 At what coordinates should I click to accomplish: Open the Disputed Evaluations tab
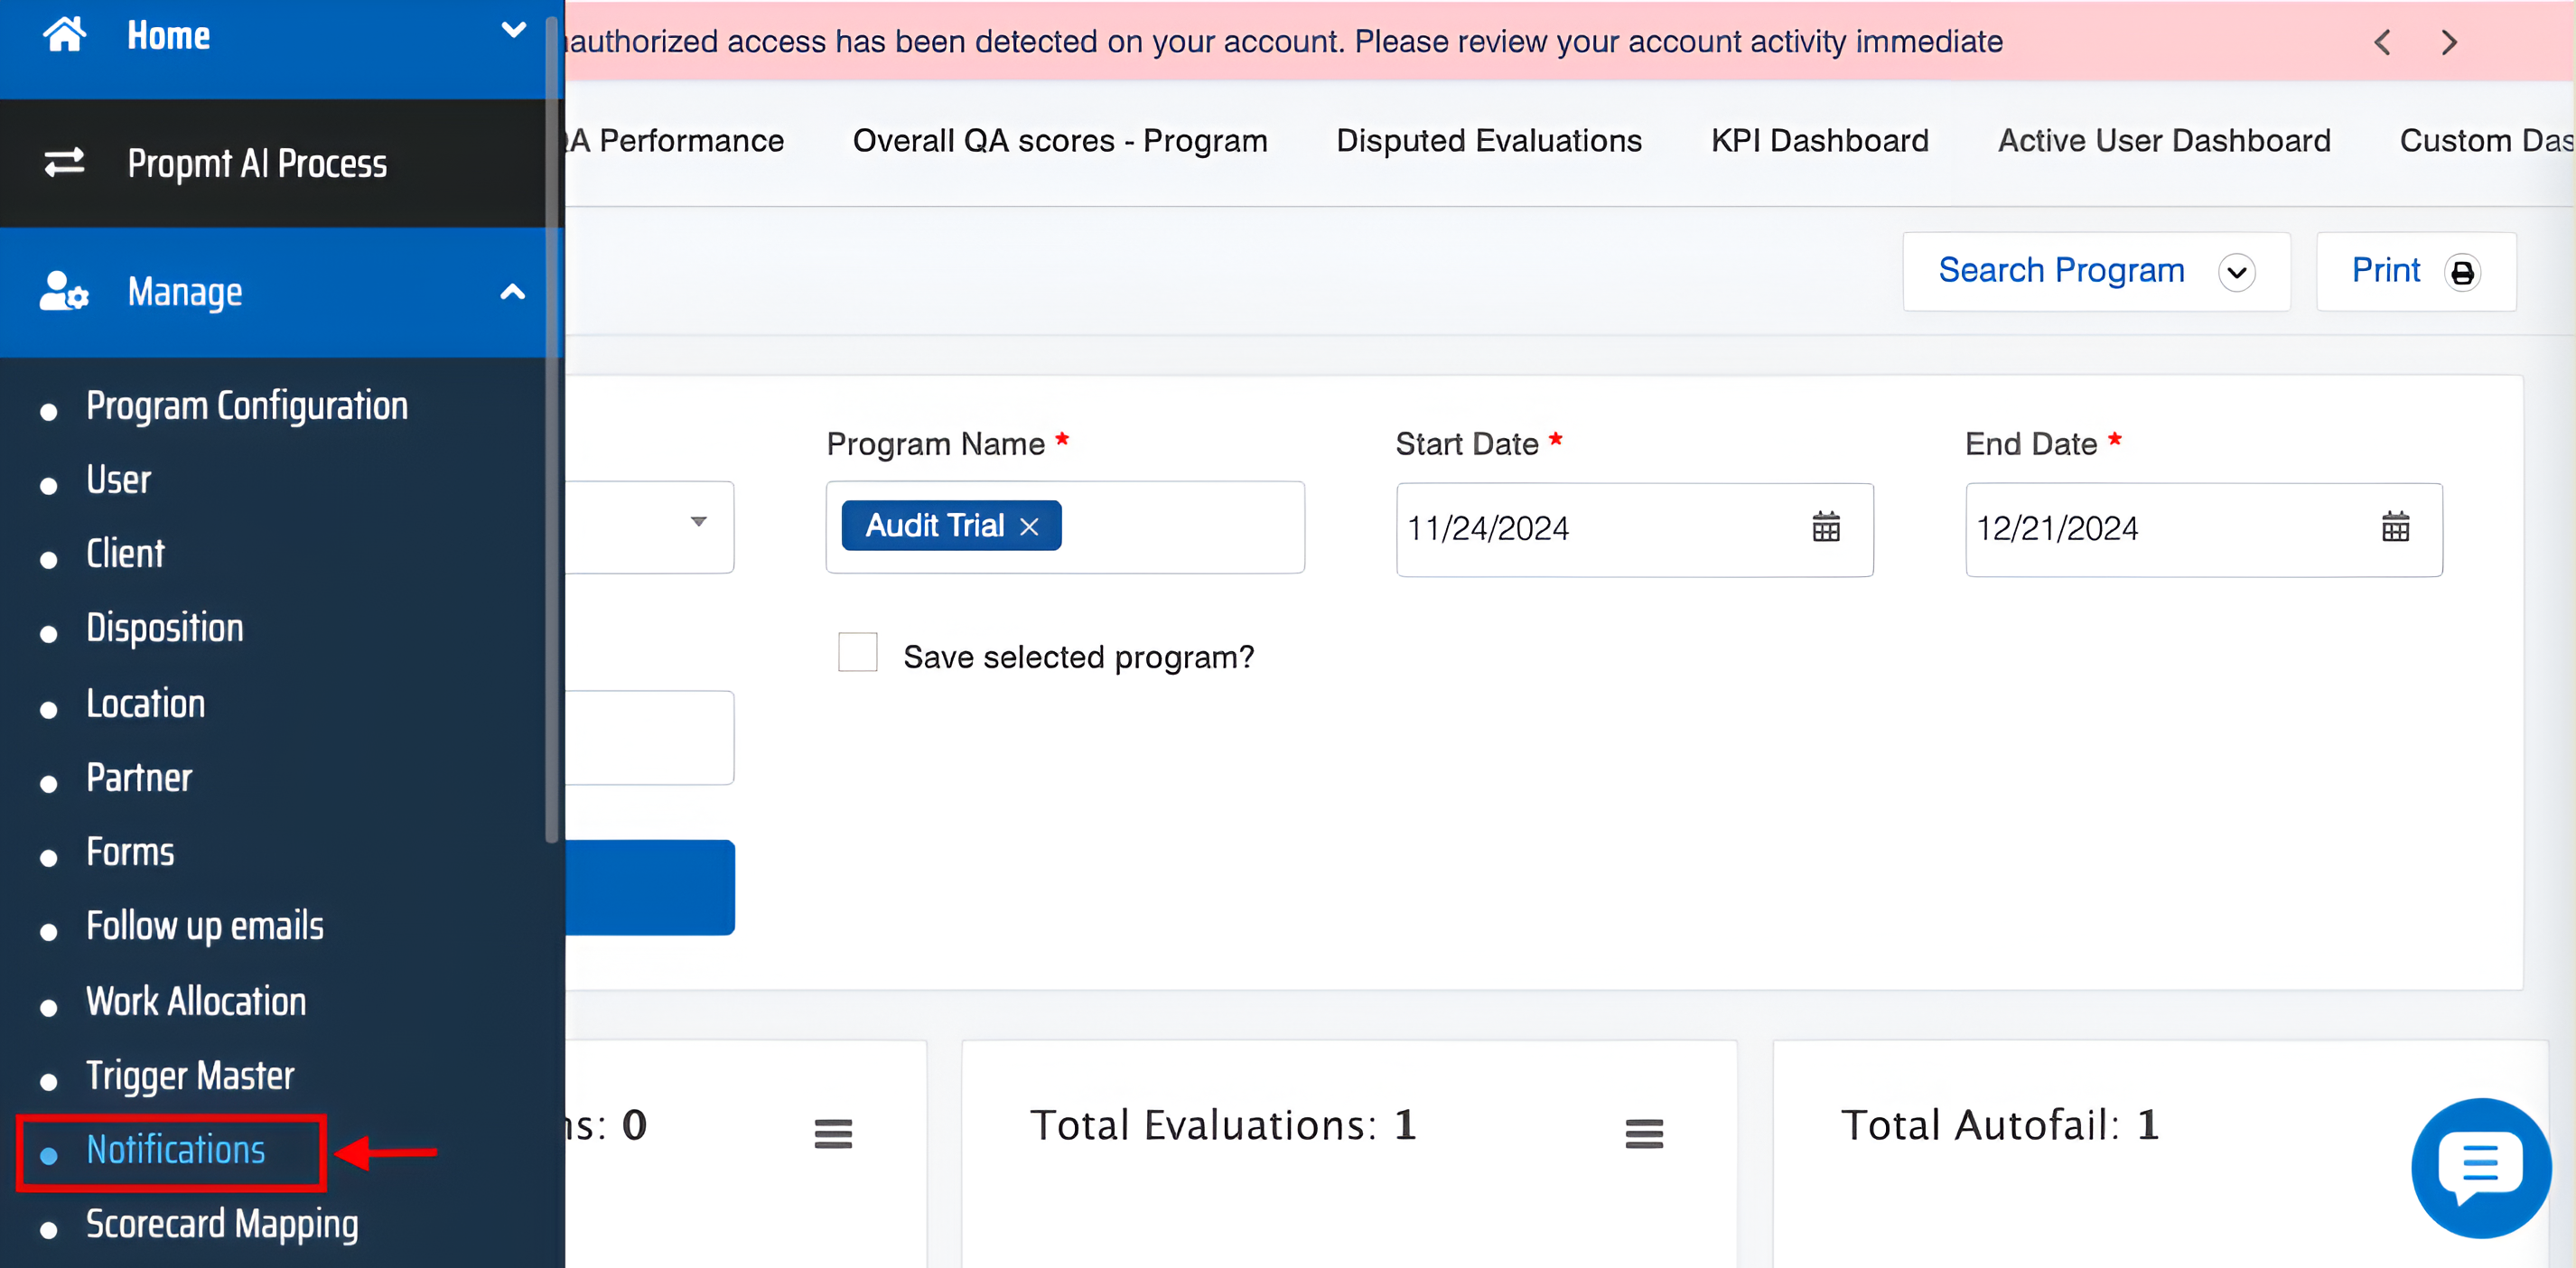(1488, 141)
